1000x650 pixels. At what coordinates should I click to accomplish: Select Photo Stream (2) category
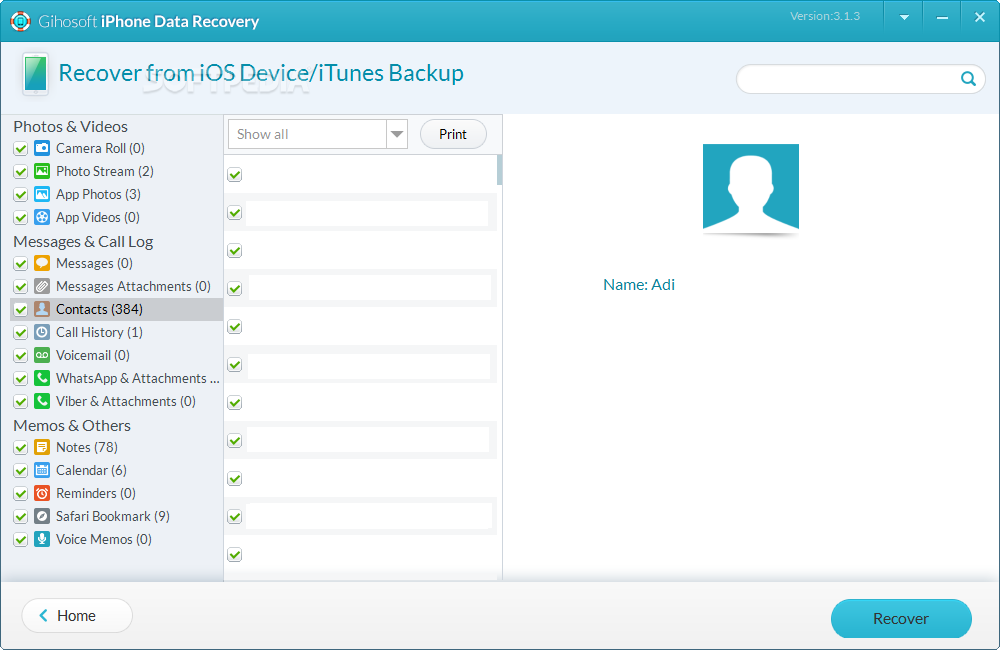[x=105, y=171]
